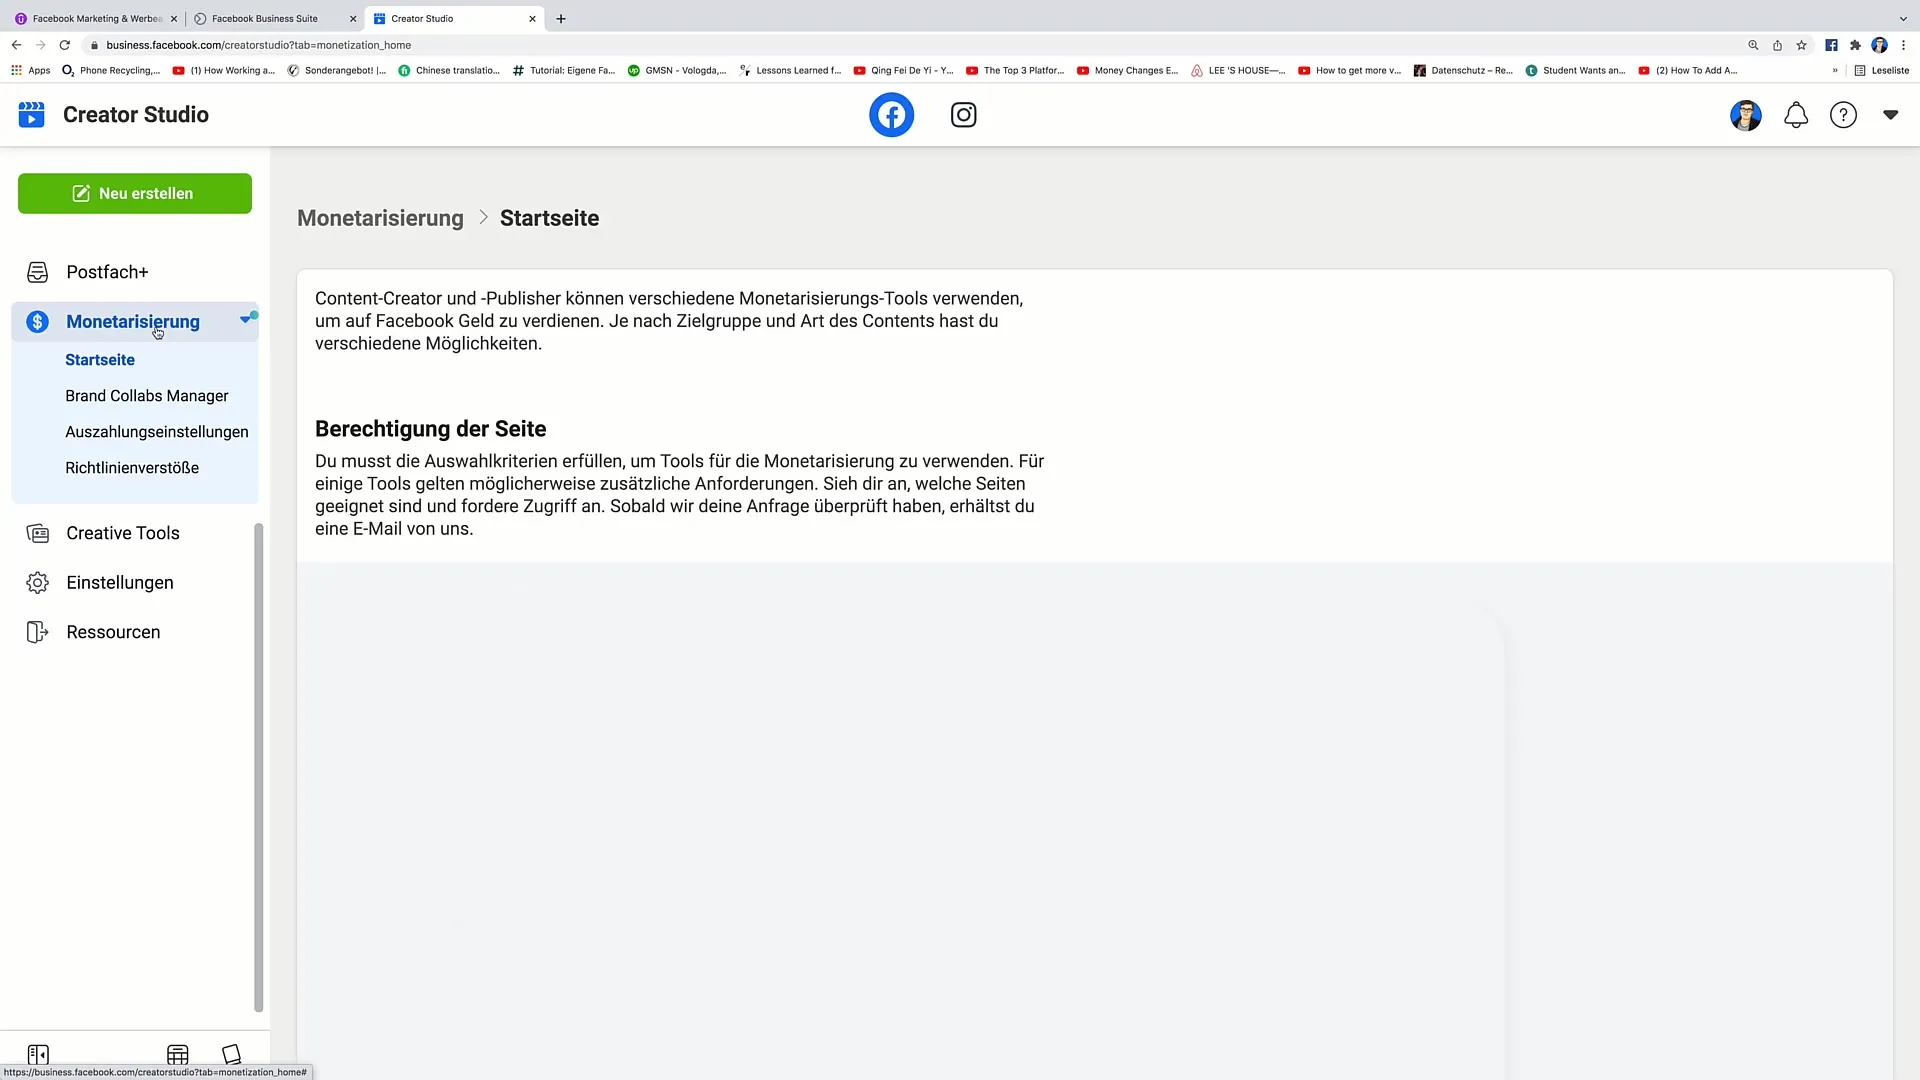
Task: Open the tab search dropdown arrow
Action: tap(1903, 18)
